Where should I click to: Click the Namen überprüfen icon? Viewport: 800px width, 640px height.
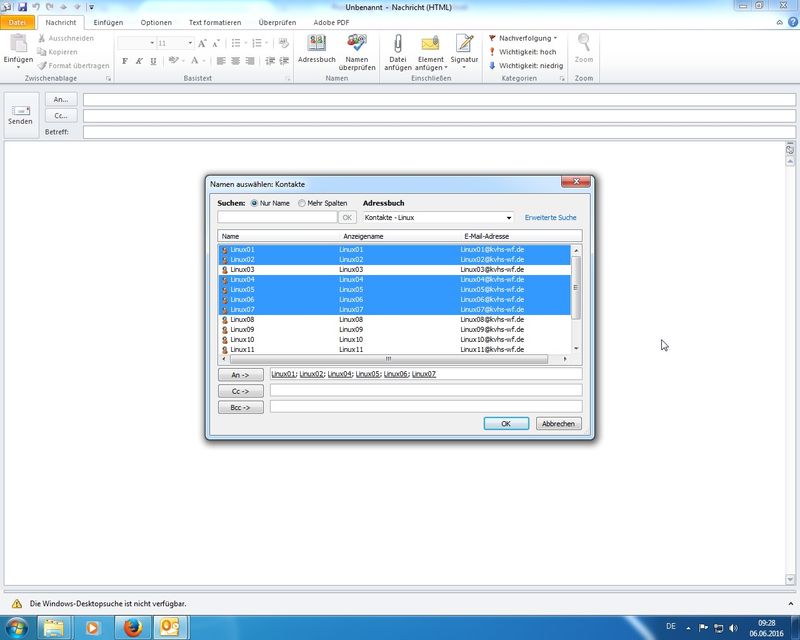pos(356,44)
